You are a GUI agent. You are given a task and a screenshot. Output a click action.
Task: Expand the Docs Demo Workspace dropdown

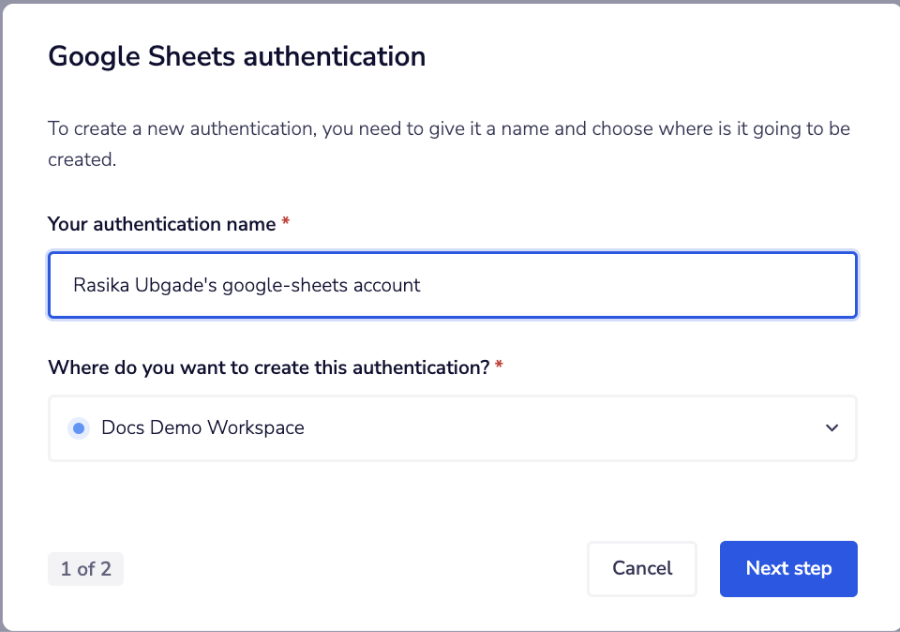[832, 427]
